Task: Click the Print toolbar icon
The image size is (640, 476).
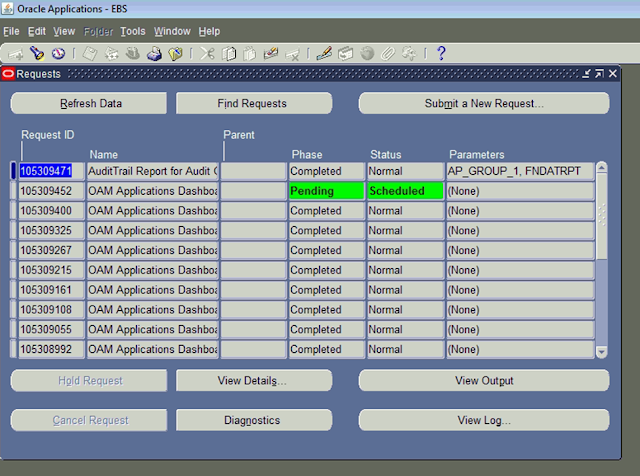Action: (x=155, y=53)
